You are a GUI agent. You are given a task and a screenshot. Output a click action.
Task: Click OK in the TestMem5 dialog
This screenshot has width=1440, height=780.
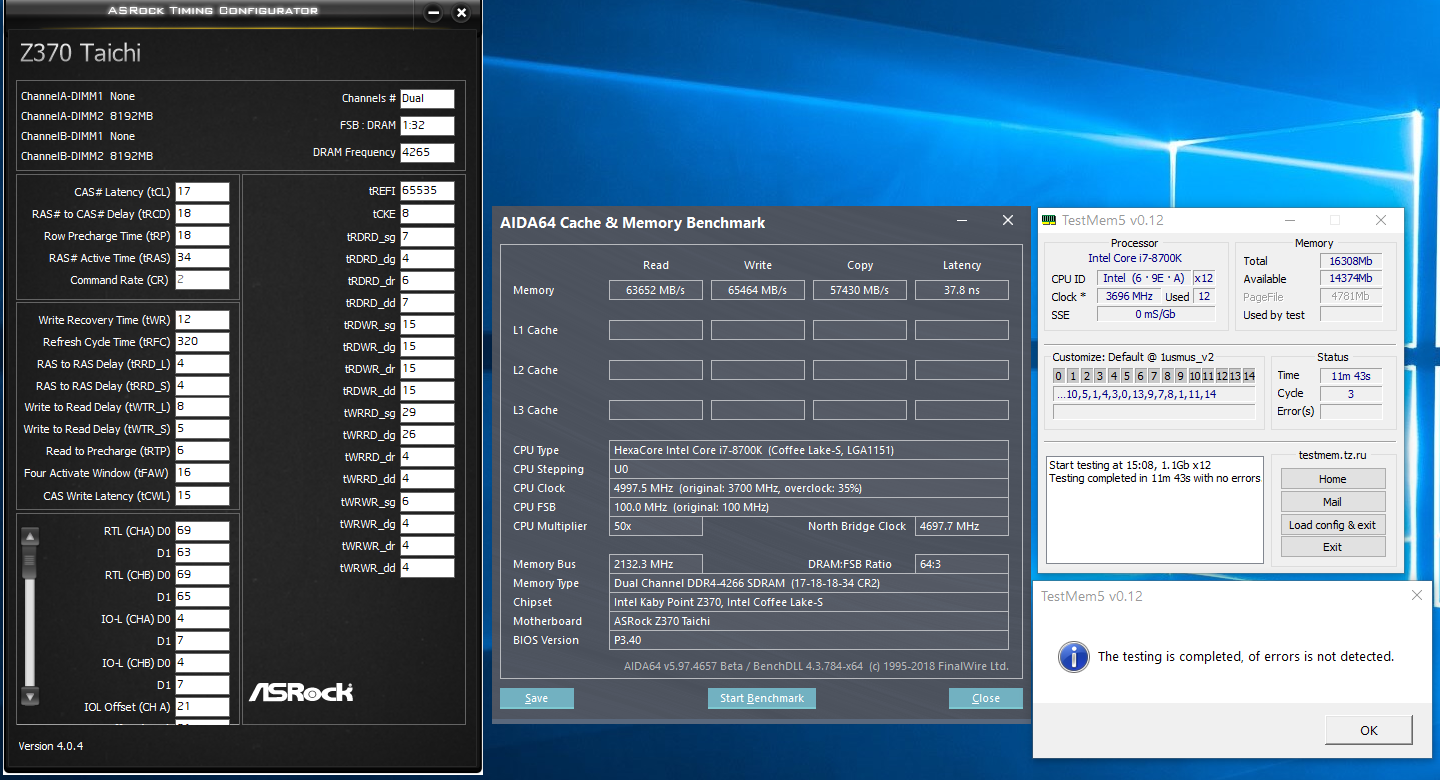[x=1369, y=730]
